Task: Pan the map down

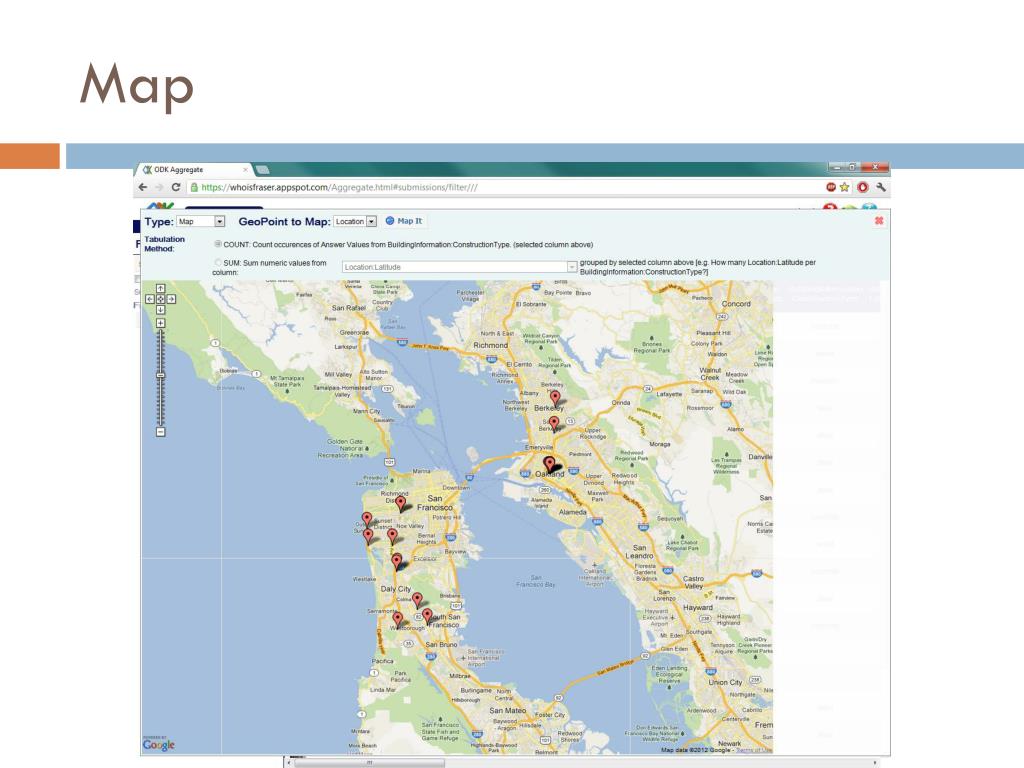Action: point(161,310)
